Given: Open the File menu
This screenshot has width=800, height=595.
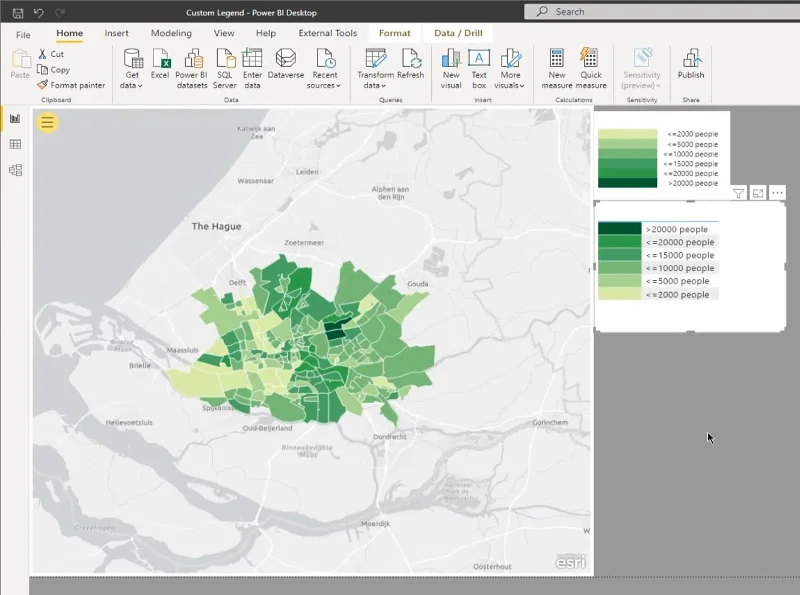Looking at the screenshot, I should point(23,35).
